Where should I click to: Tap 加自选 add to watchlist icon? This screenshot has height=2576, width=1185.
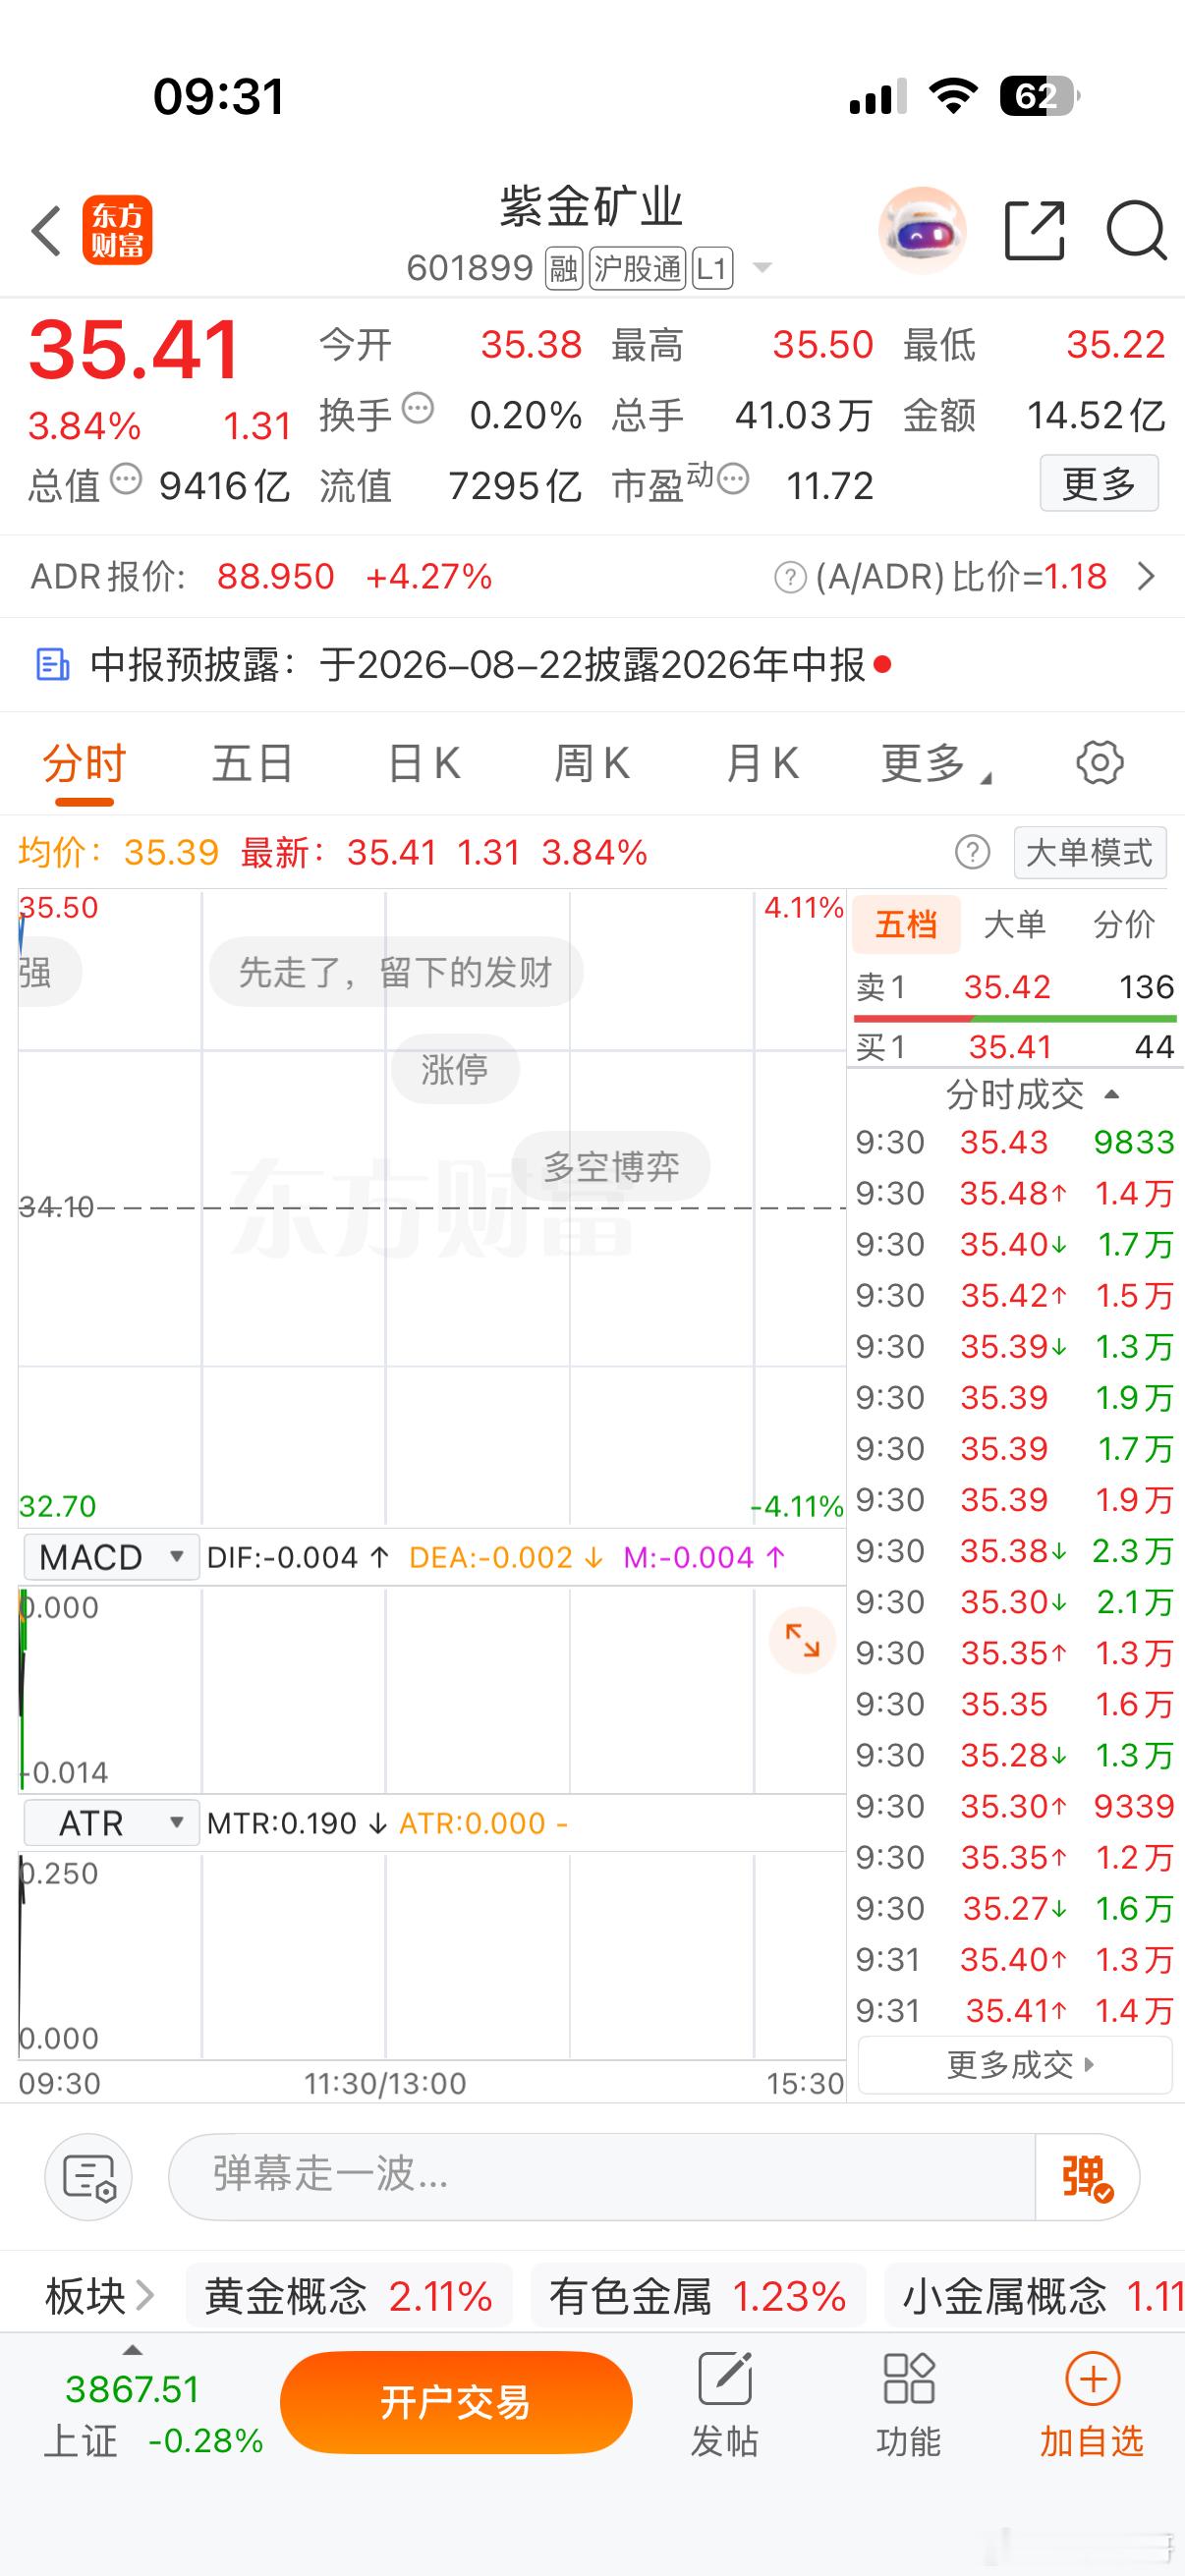[x=1092, y=2379]
